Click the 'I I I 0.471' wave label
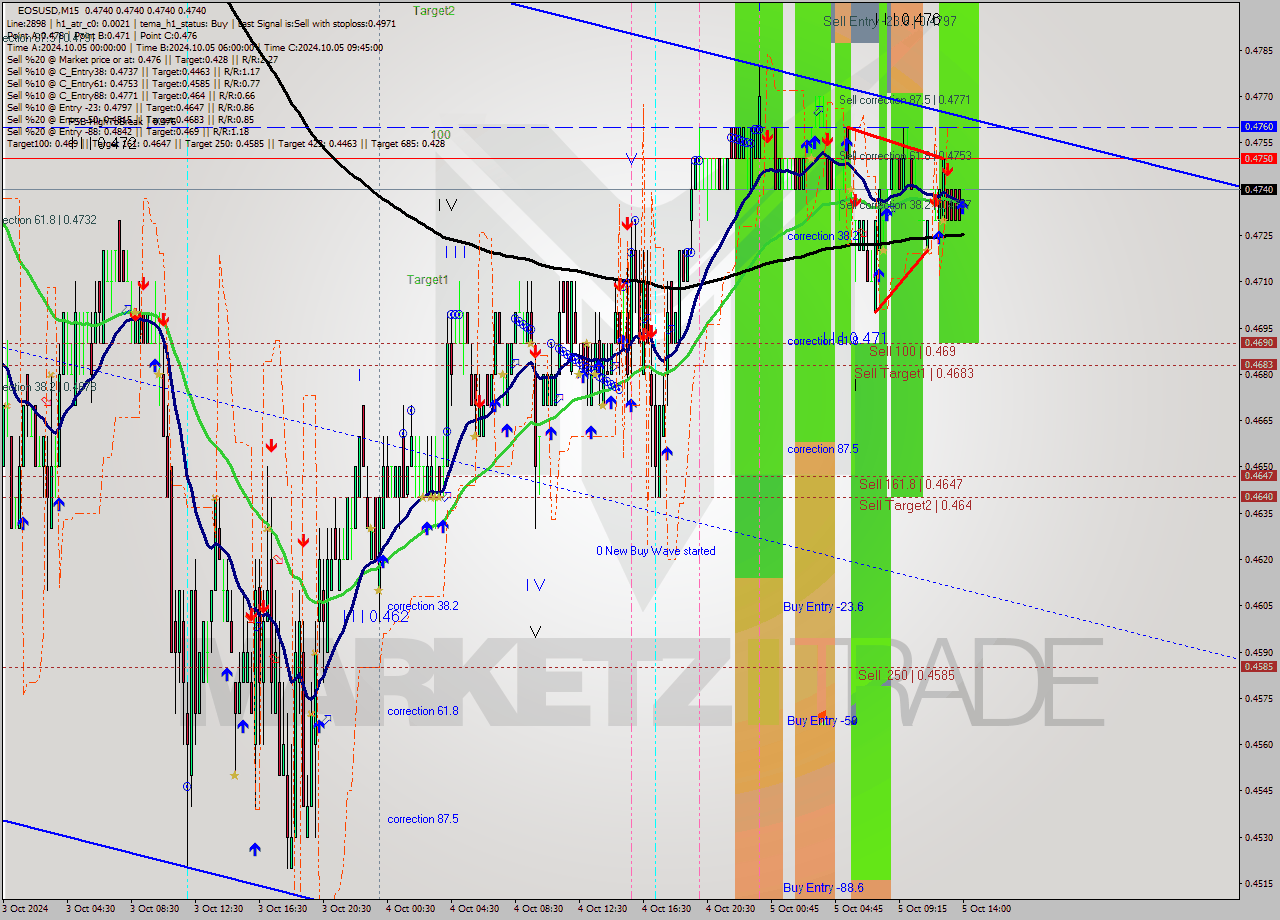This screenshot has width=1280, height=920. [855, 338]
